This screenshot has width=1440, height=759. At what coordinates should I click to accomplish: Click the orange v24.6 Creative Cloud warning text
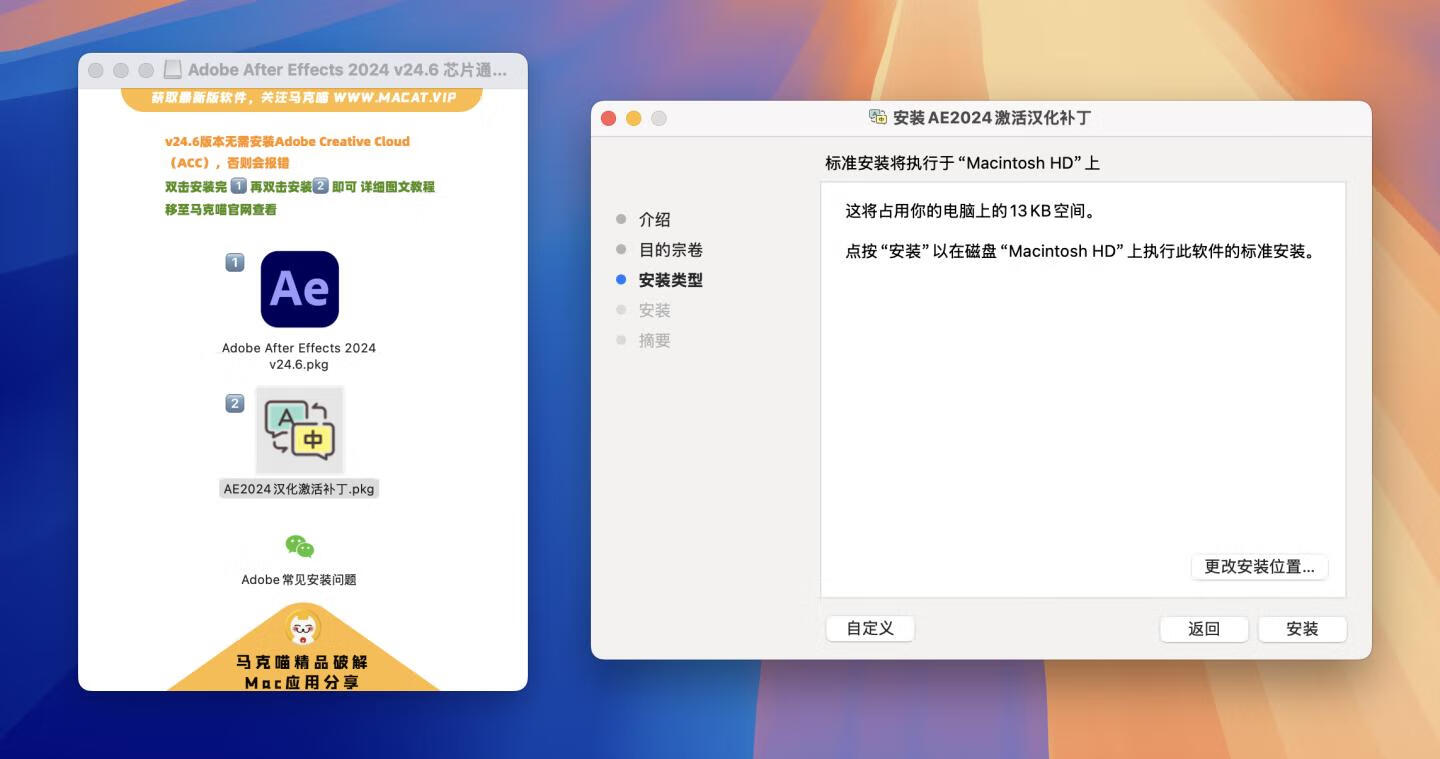pos(287,152)
